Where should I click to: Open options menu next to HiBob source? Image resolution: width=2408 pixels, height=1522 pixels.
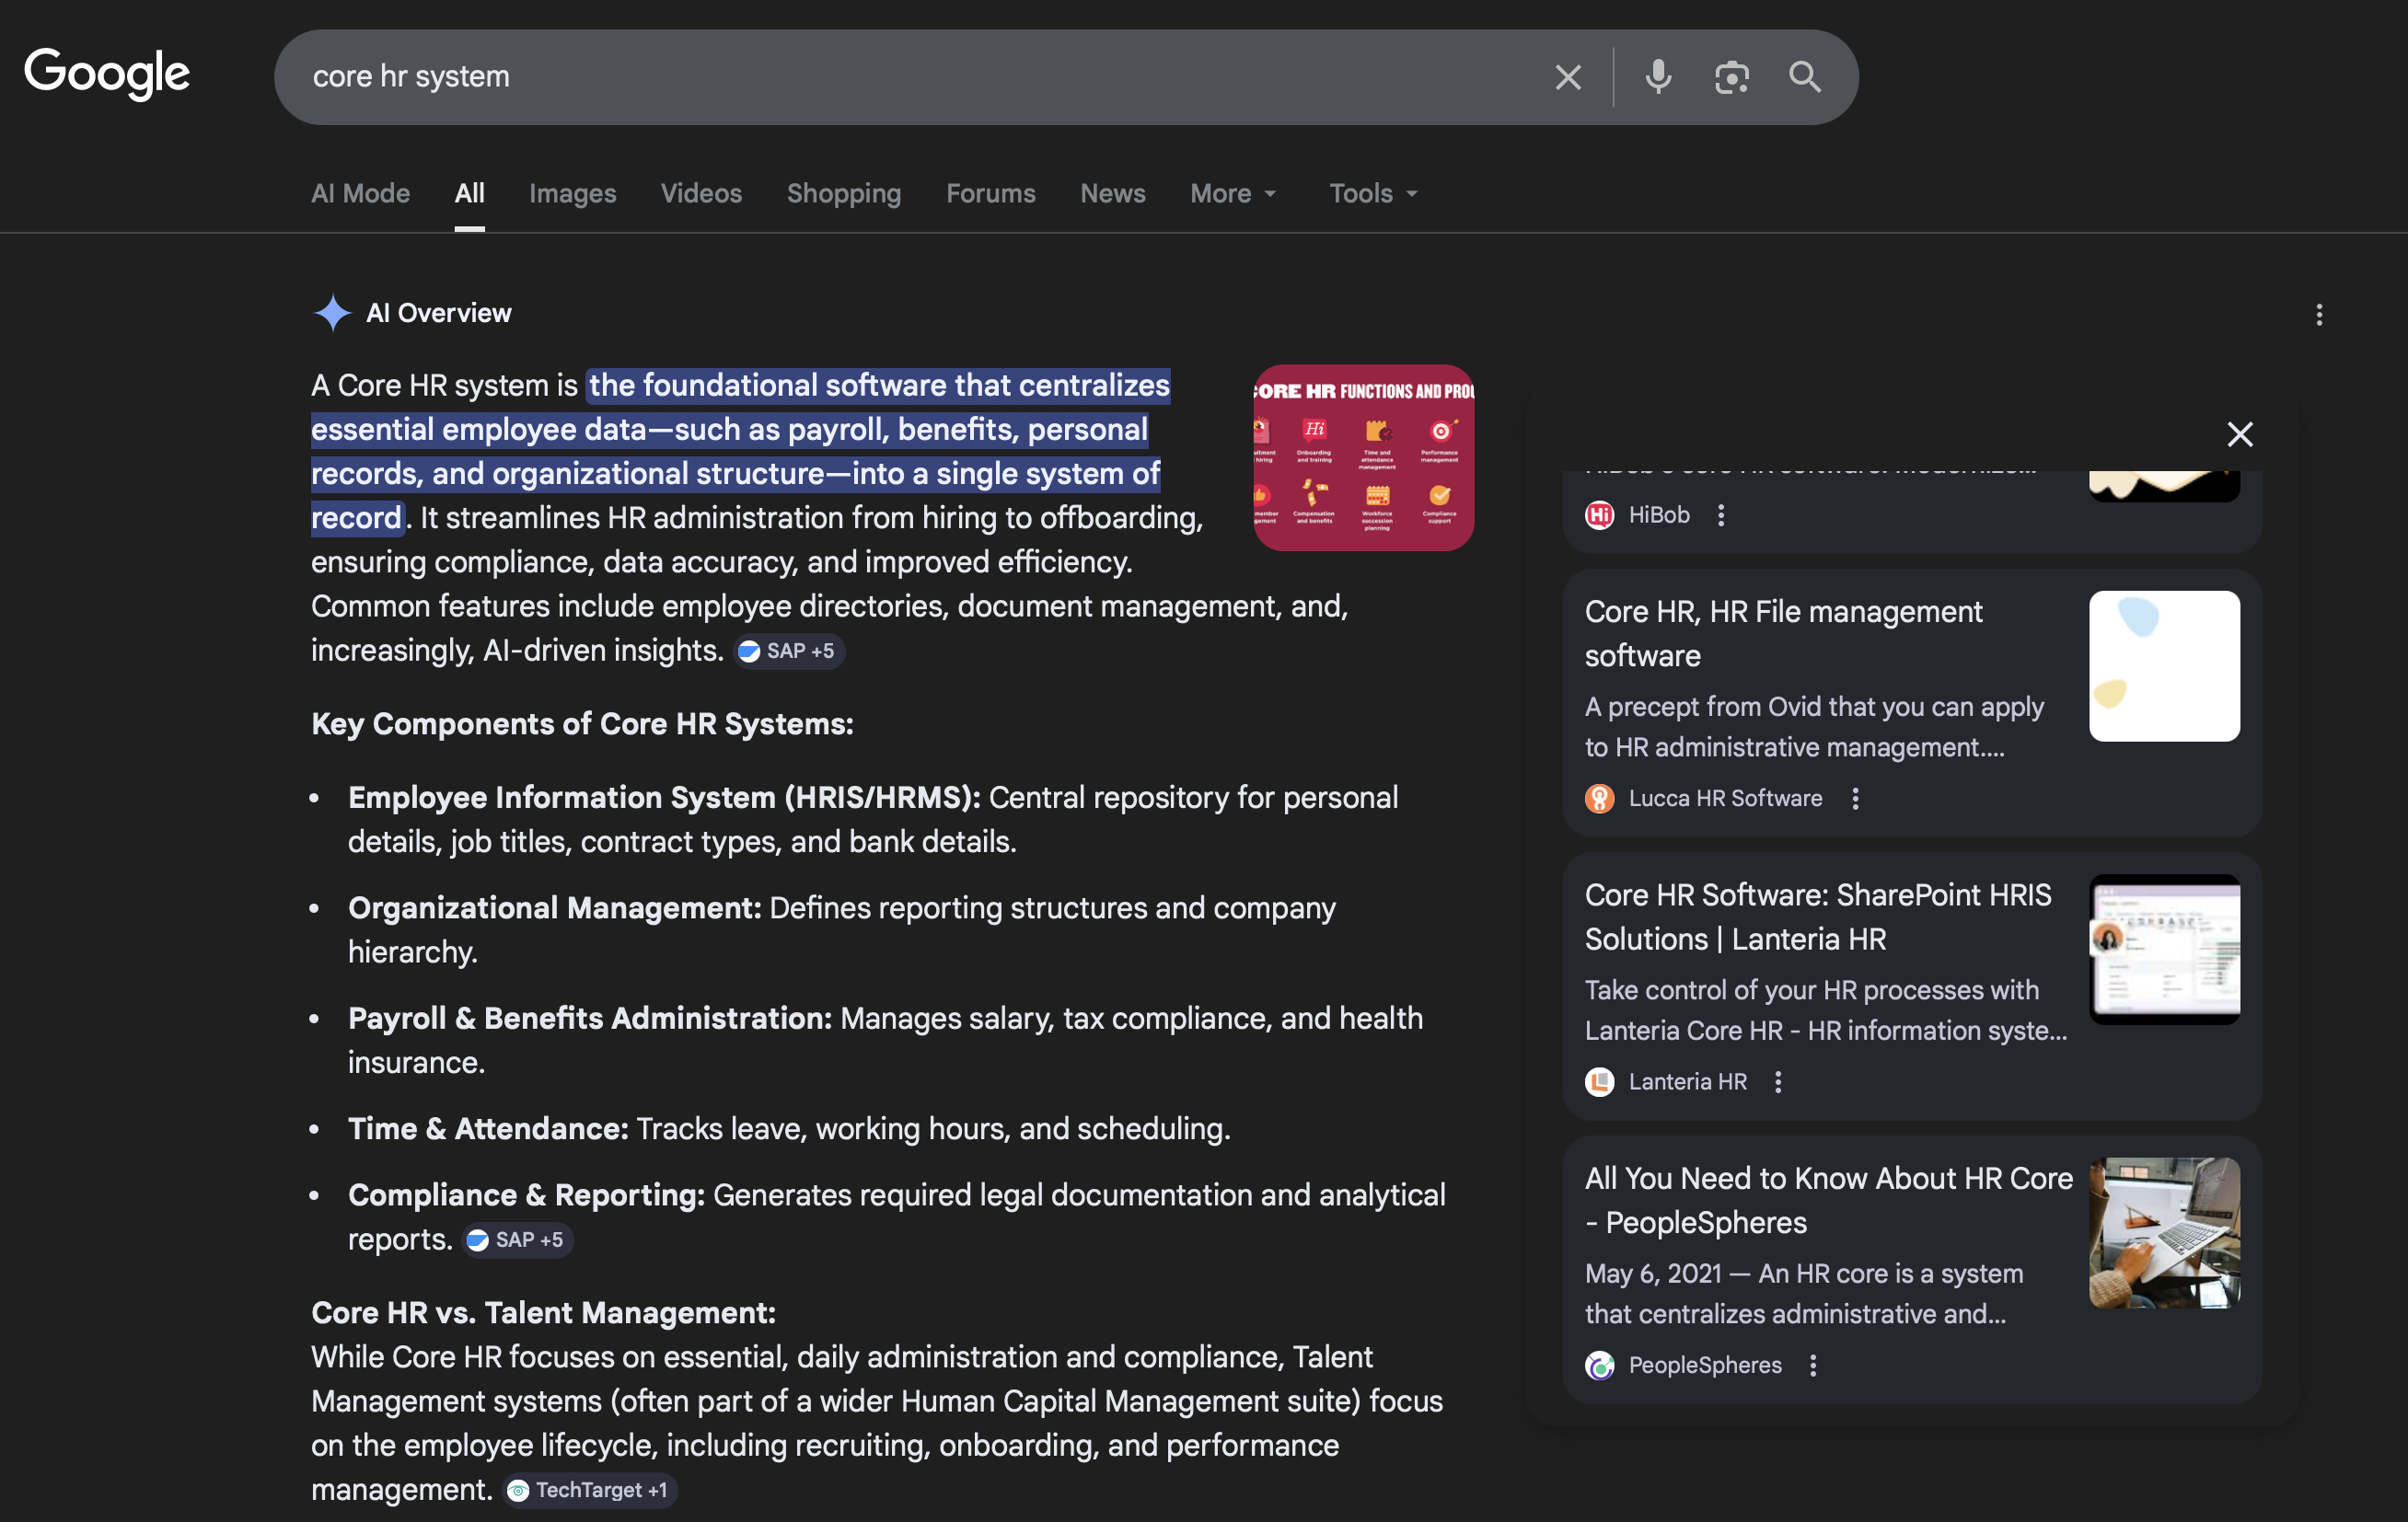tap(1720, 515)
